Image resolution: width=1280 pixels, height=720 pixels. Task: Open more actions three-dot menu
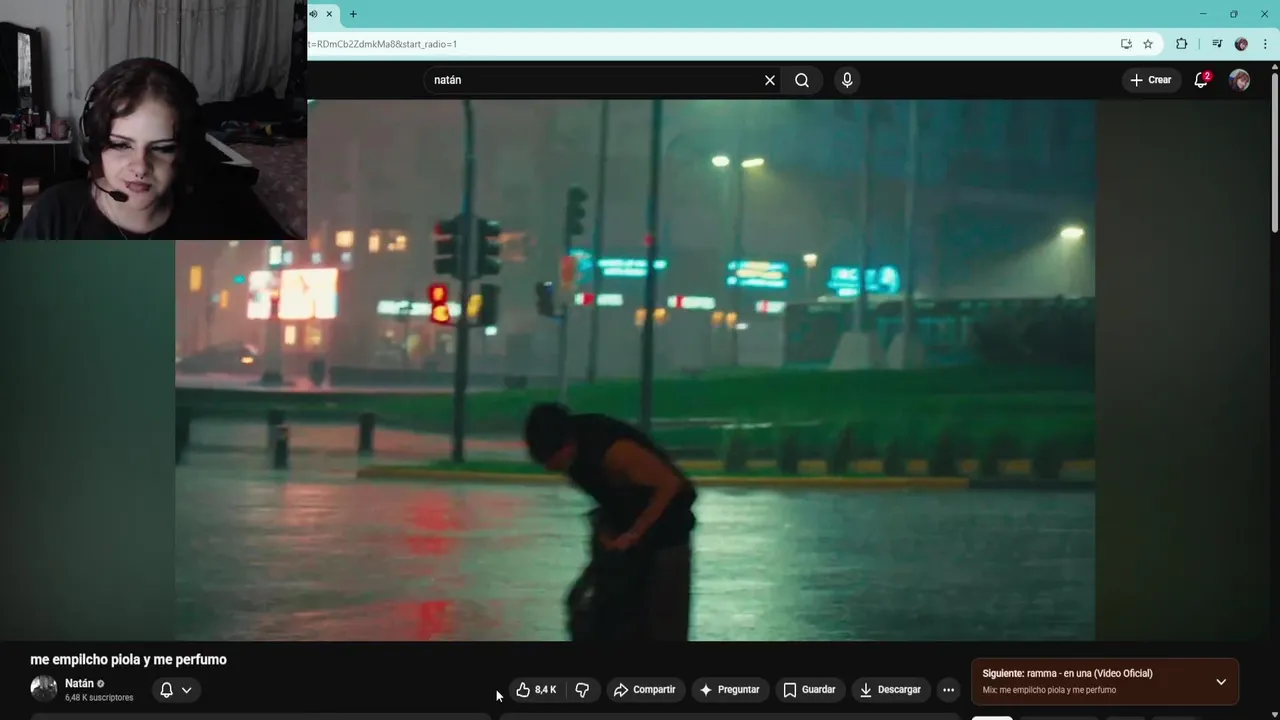[x=948, y=690]
